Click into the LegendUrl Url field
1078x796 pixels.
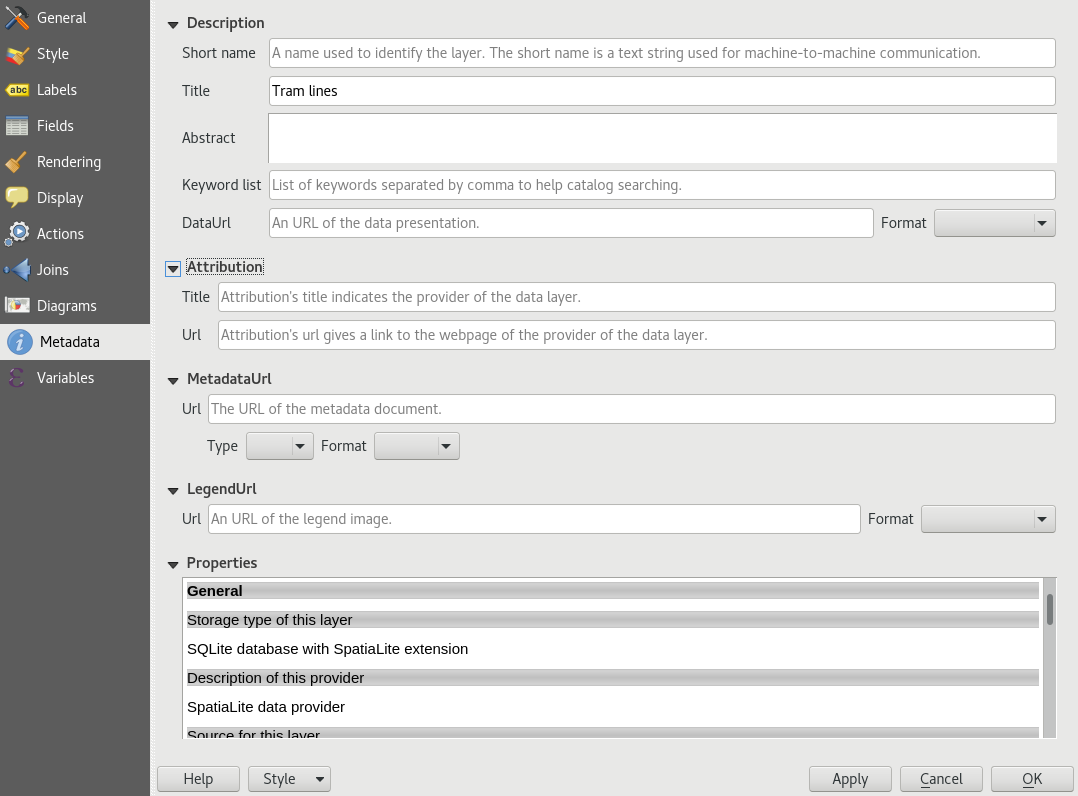click(534, 519)
